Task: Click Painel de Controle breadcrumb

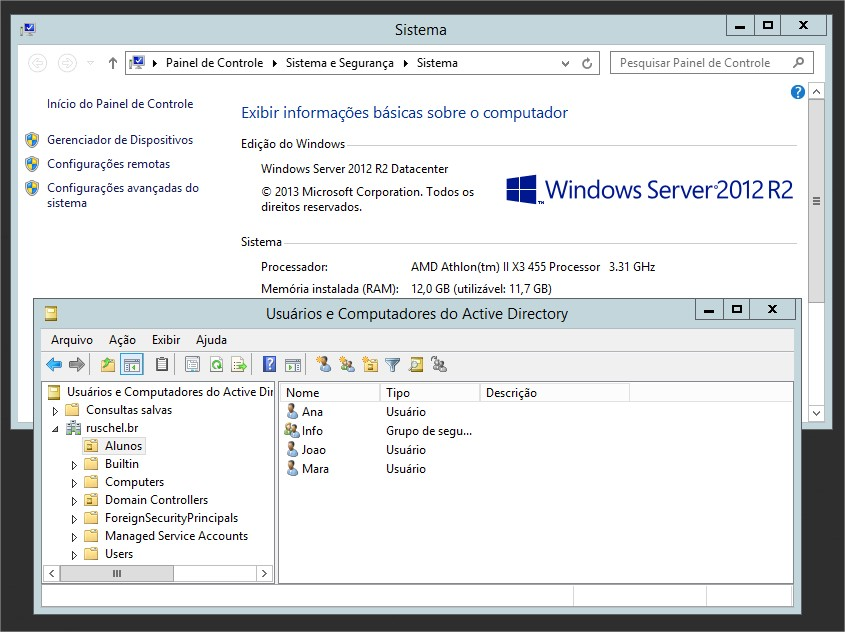Action: [214, 63]
